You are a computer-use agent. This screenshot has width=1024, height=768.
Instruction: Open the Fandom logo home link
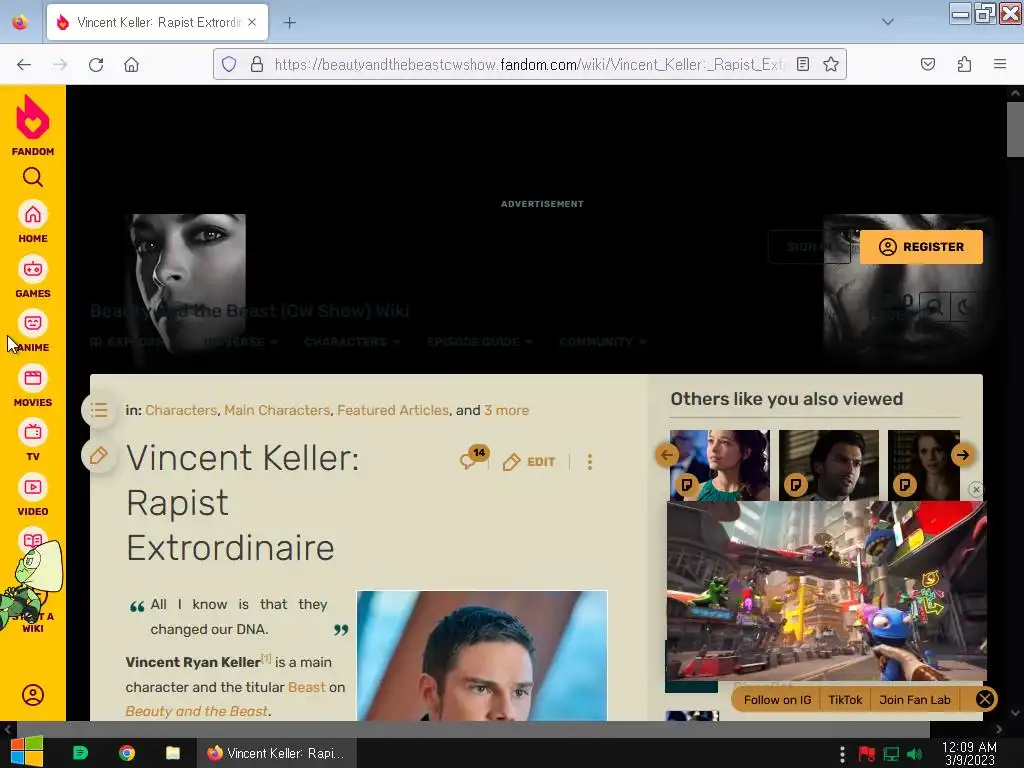(x=33, y=125)
